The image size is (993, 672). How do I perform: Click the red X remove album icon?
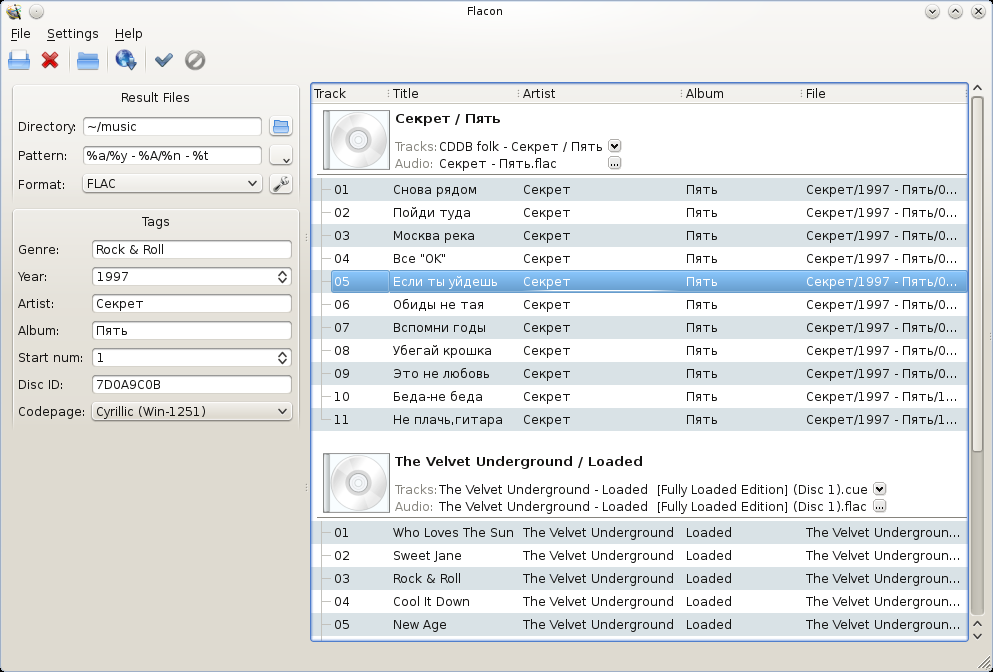50,61
